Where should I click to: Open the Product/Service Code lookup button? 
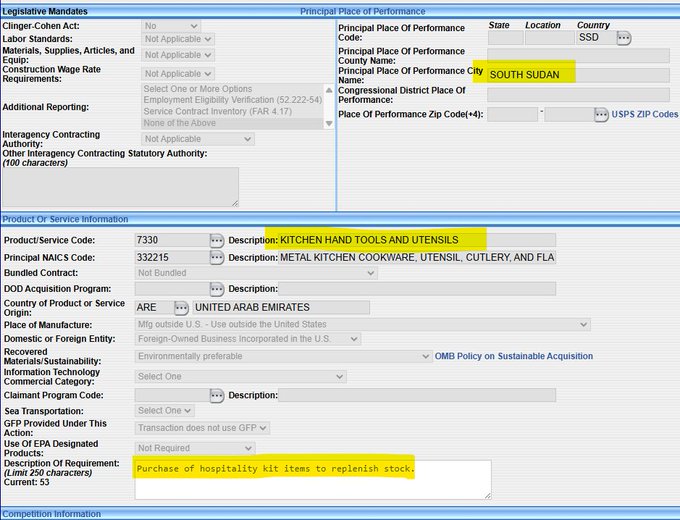click(217, 240)
